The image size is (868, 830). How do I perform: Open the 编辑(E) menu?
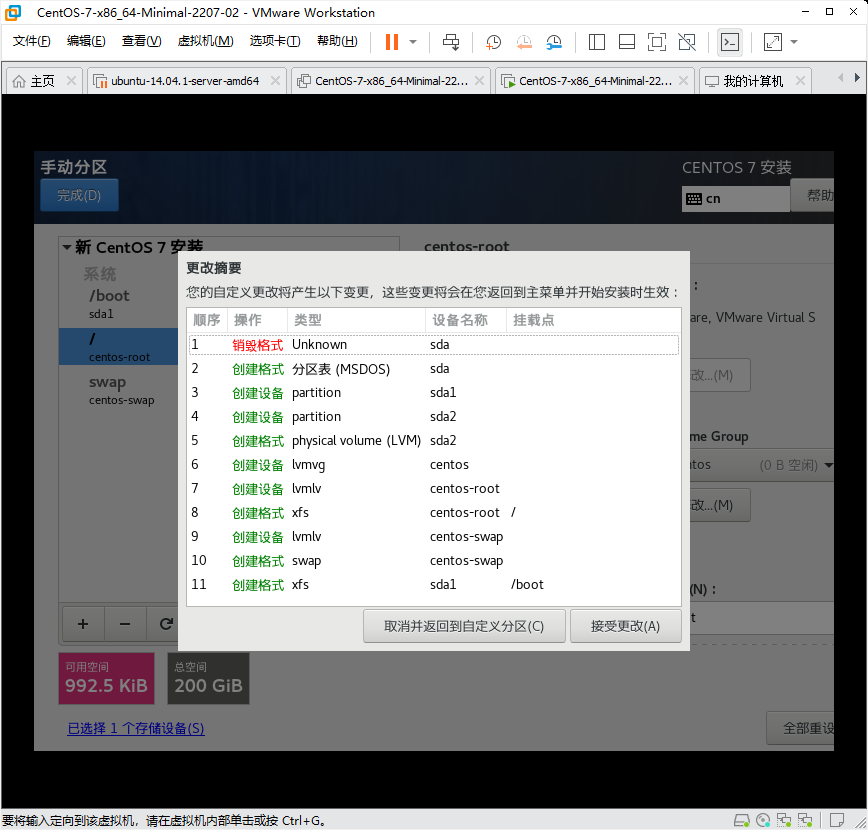point(86,41)
